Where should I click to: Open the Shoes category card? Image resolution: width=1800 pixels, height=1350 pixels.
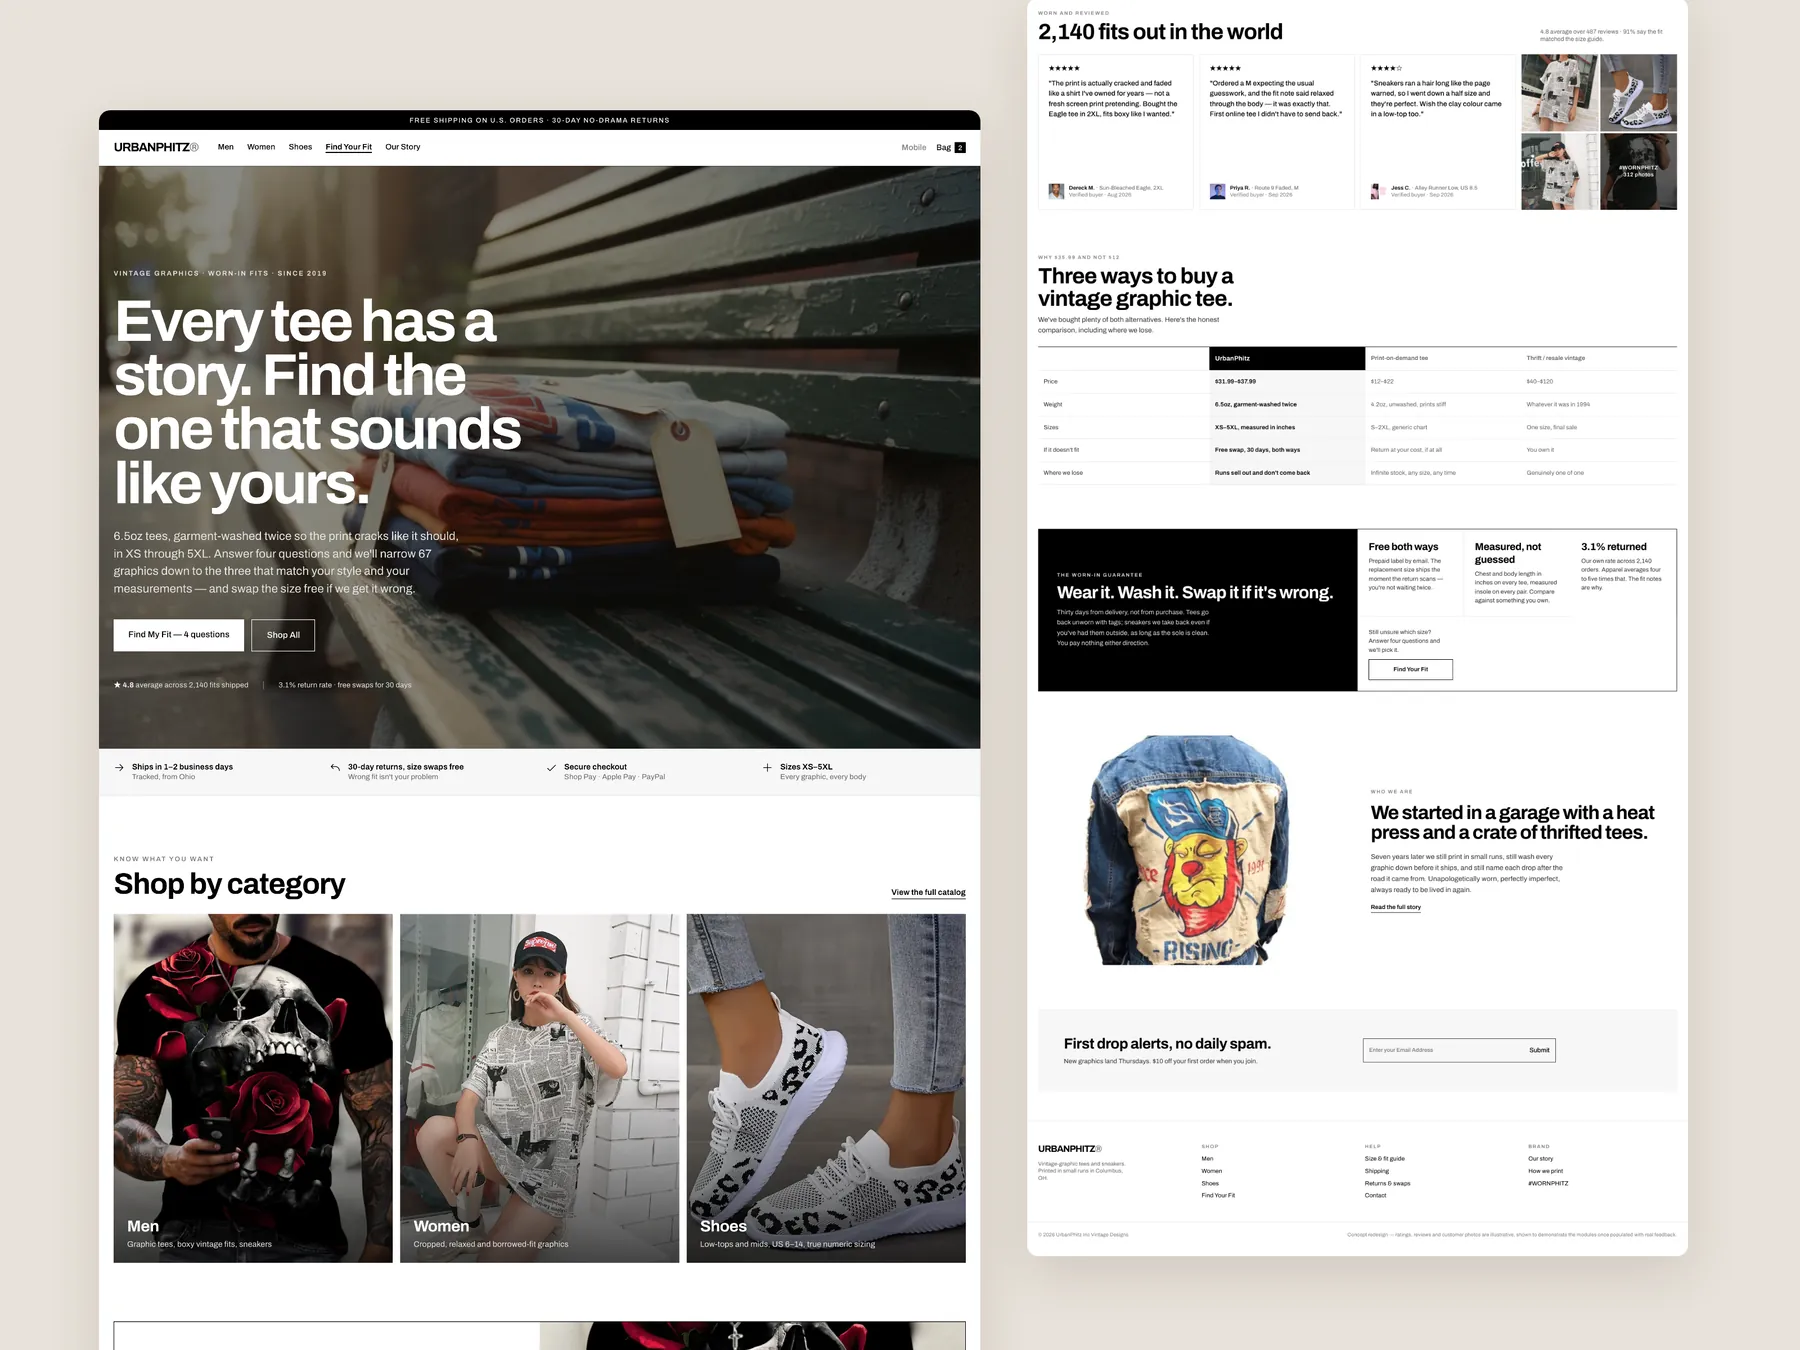point(826,1088)
